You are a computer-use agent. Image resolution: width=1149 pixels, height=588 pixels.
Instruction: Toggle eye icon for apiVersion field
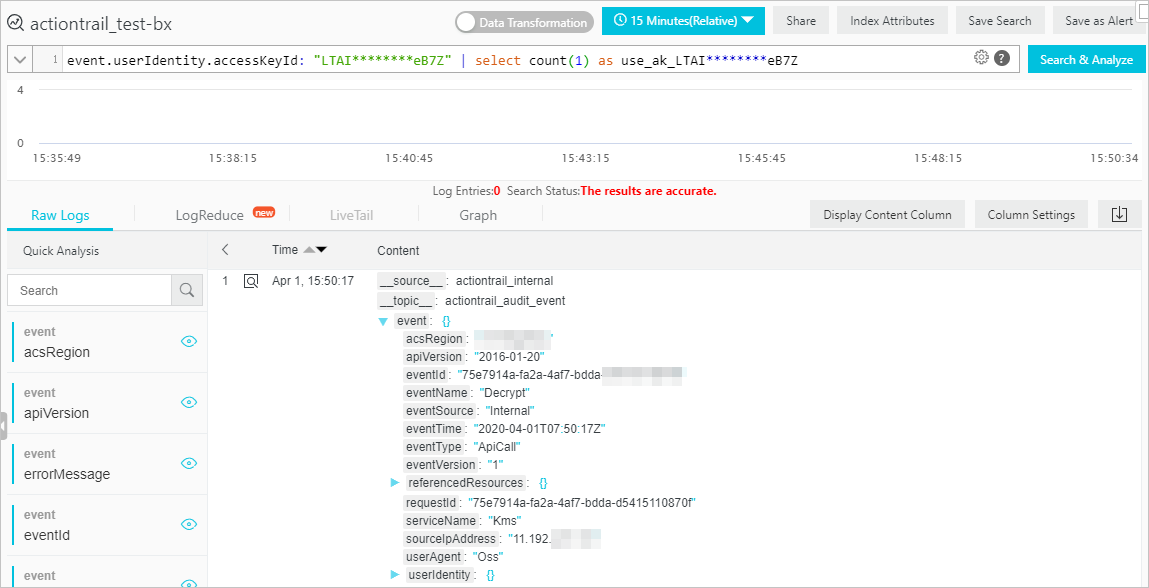coord(189,402)
